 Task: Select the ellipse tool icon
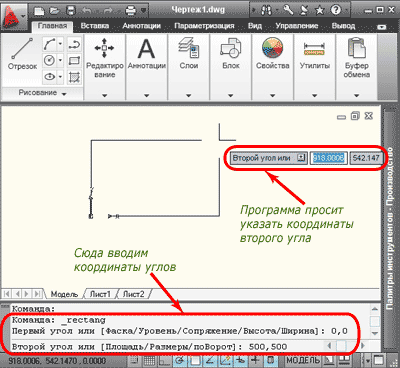tap(49, 77)
